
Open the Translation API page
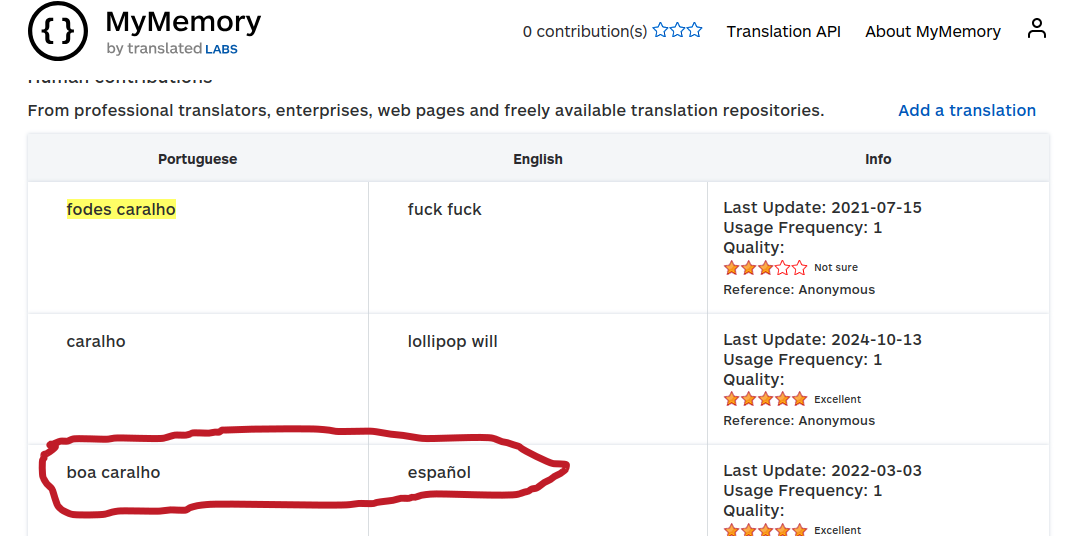[783, 31]
